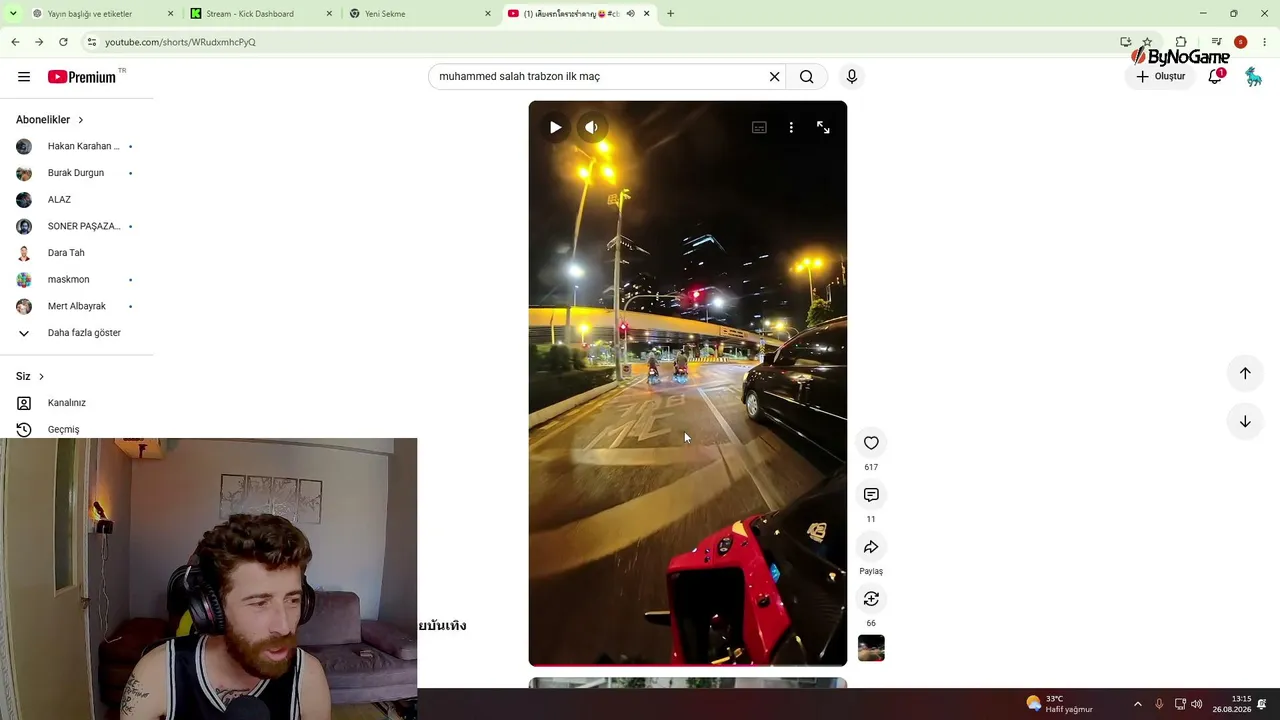Open clock and date 13:15
The width and height of the screenshot is (1280, 720).
tap(1232, 704)
